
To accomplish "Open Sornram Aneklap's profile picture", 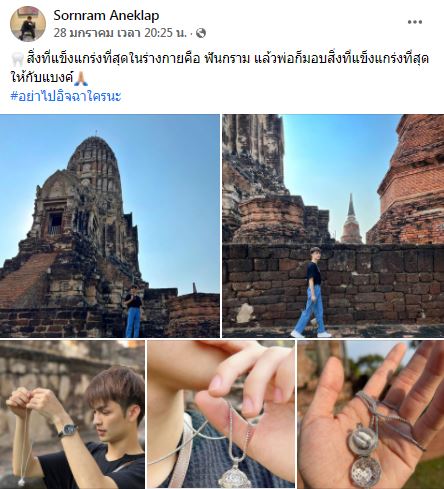I will [x=28, y=24].
